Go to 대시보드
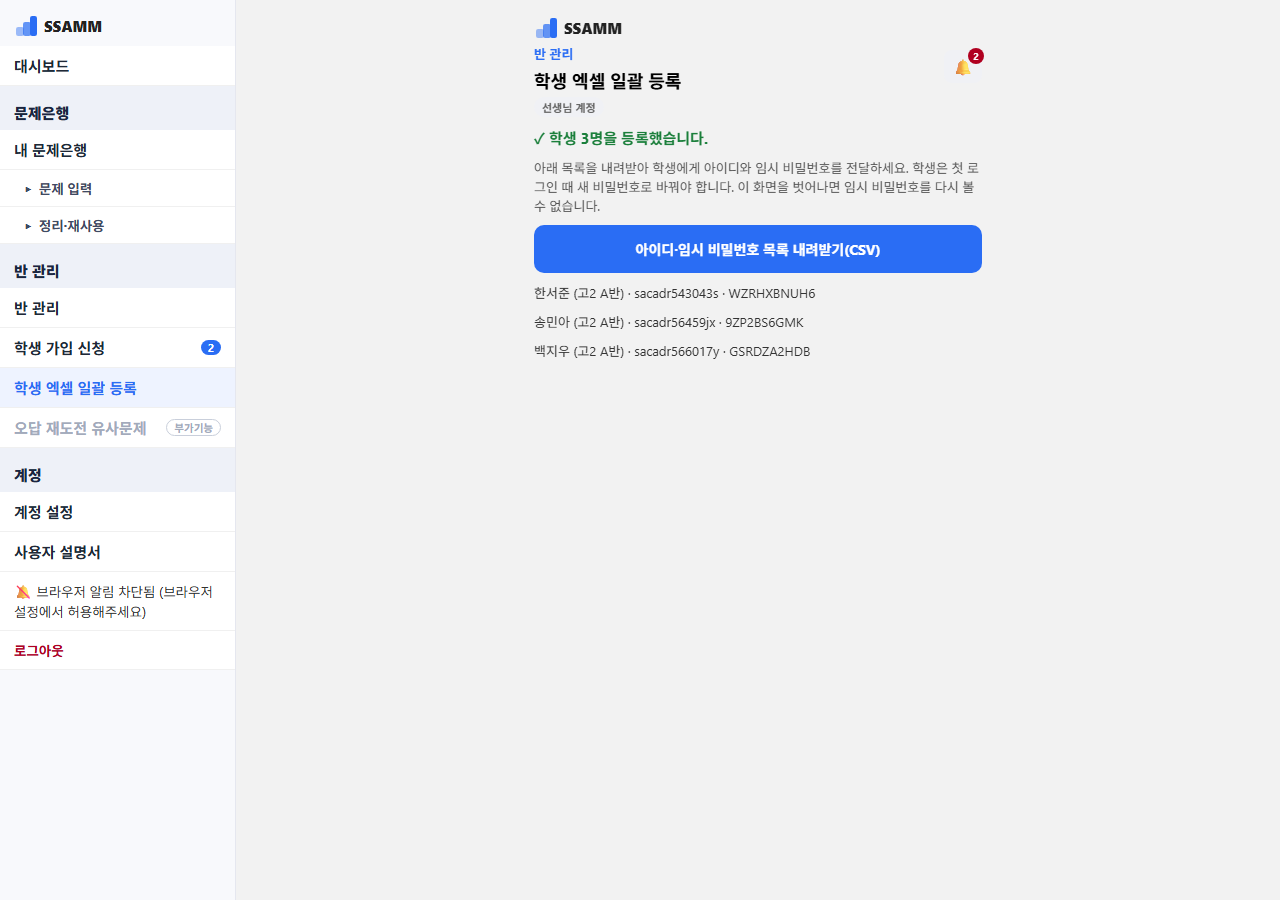Screen dimensions: 1280x900 tap(117, 66)
